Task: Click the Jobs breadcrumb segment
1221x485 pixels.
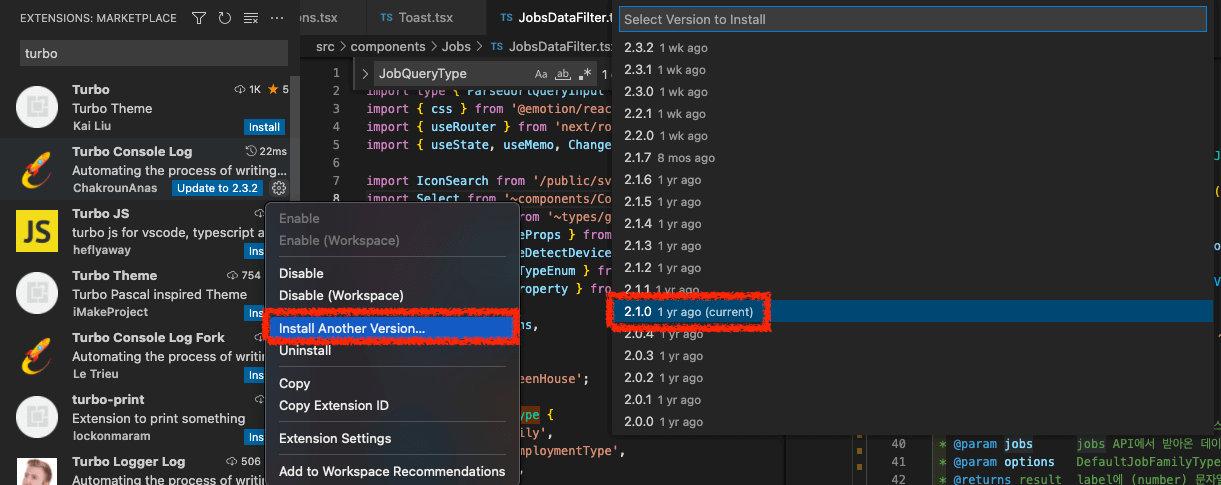Action: (456, 46)
